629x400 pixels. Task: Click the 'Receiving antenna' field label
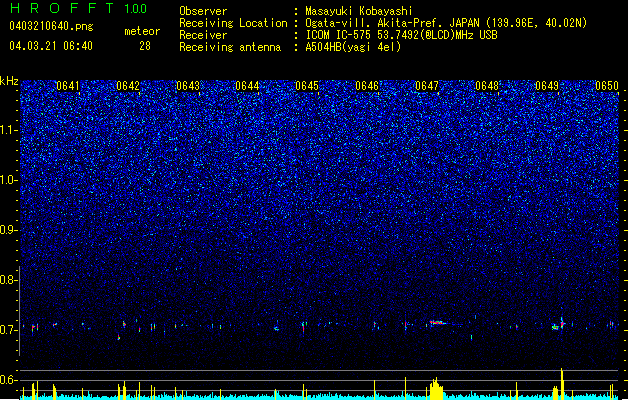(x=230, y=47)
